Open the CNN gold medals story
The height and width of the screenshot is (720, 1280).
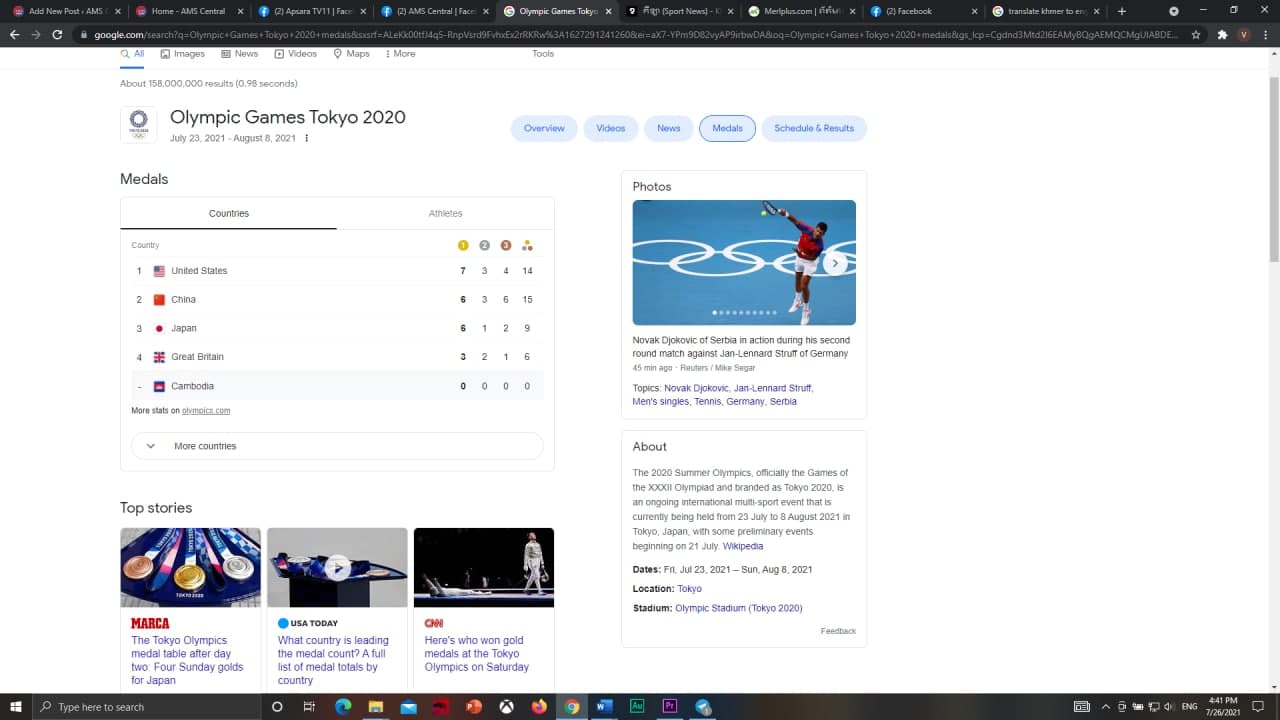click(x=477, y=653)
